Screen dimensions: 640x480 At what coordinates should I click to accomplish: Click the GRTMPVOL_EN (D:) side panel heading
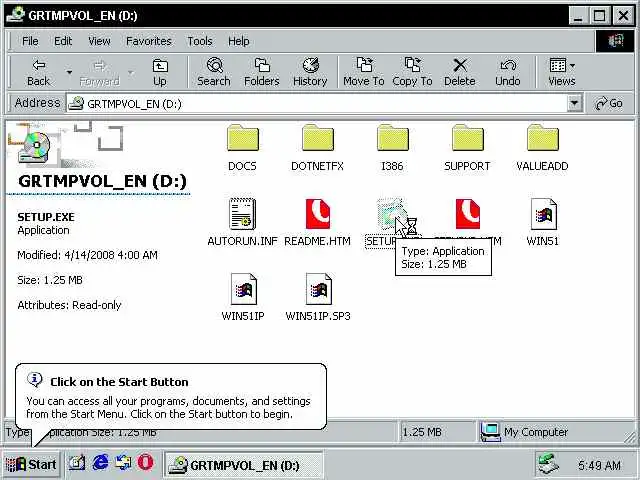102,181
